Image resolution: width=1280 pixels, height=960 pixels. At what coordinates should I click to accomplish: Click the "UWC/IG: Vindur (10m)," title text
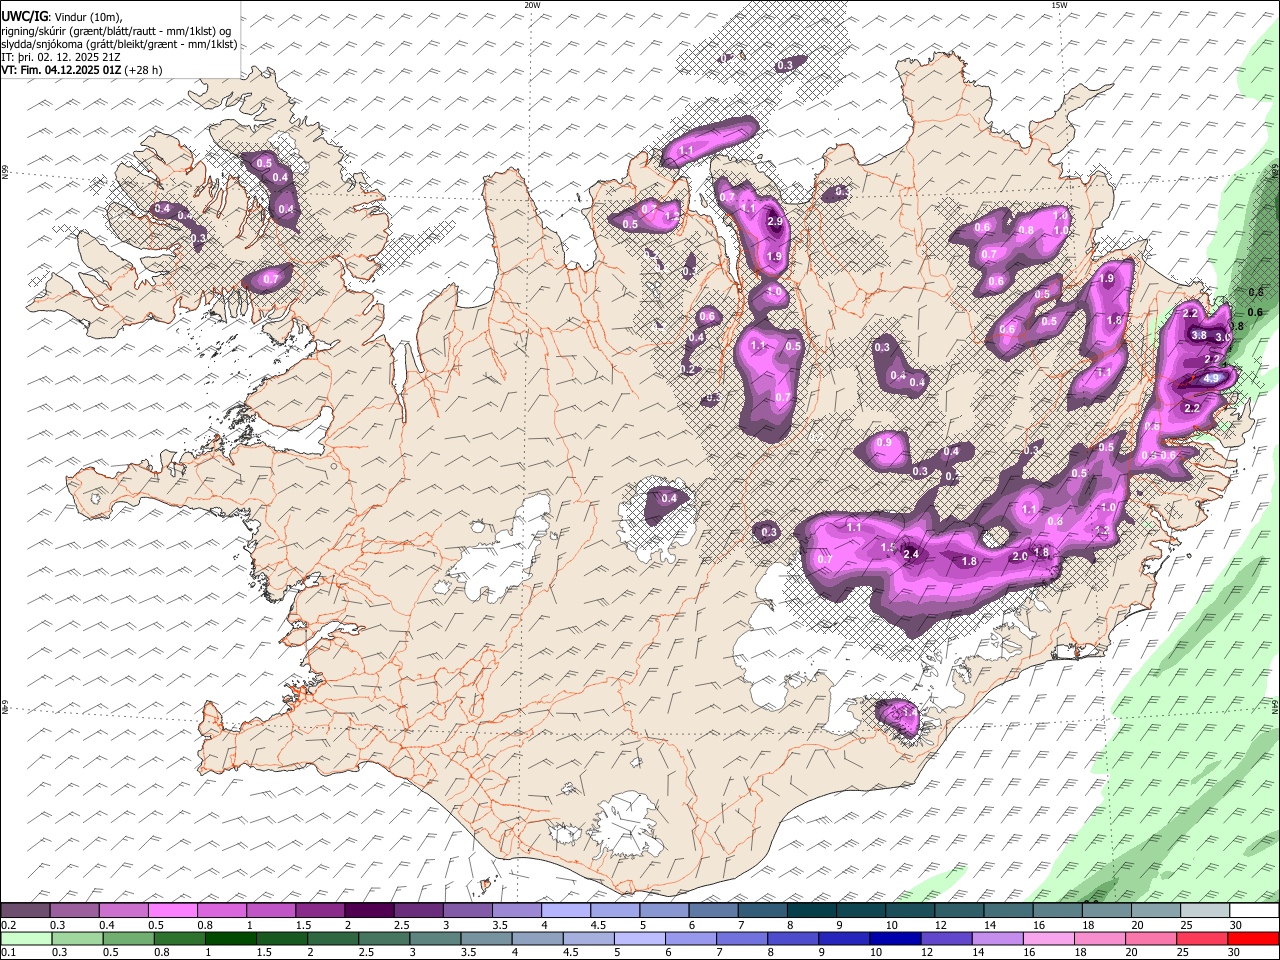pyautogui.click(x=62, y=17)
